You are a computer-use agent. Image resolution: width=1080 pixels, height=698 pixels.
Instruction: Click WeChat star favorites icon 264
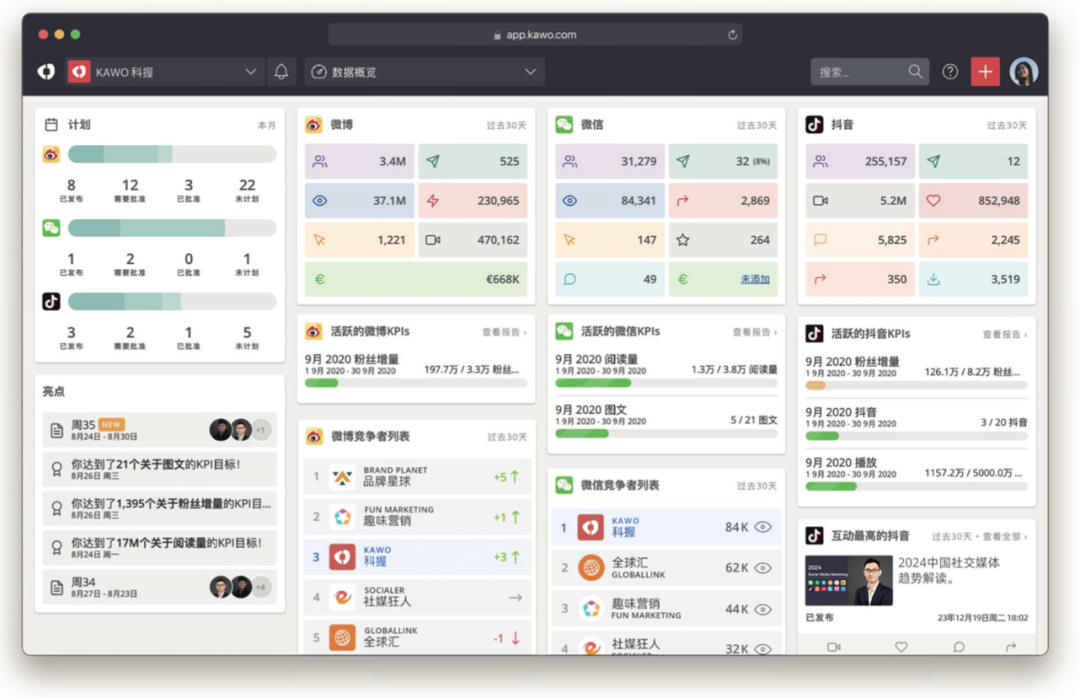683,240
